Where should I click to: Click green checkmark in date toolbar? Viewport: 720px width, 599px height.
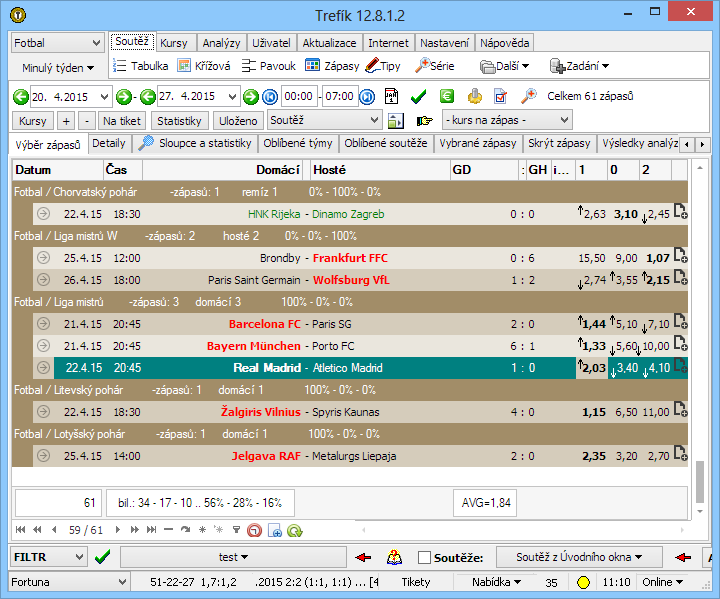tap(418, 96)
